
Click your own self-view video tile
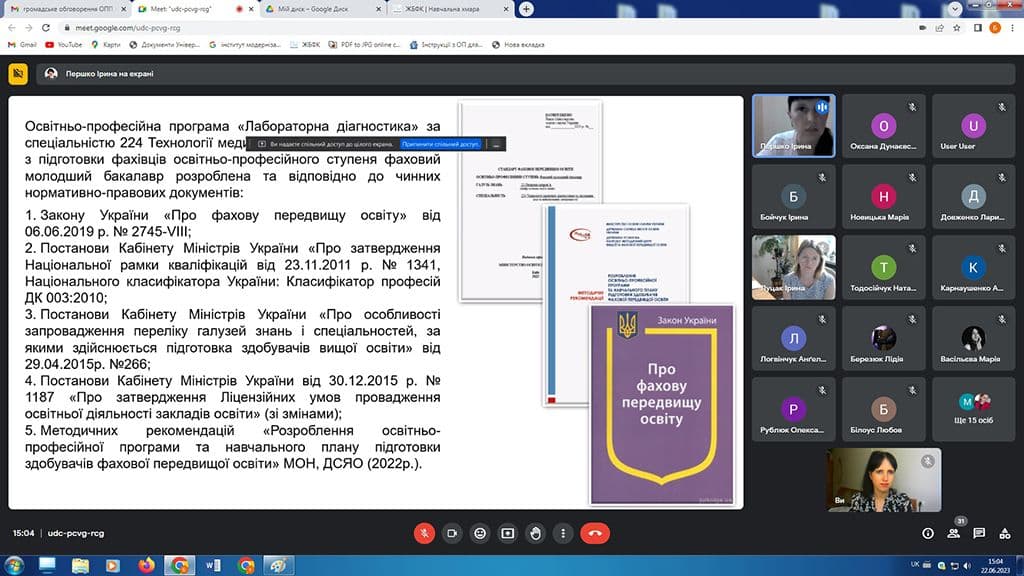[884, 479]
